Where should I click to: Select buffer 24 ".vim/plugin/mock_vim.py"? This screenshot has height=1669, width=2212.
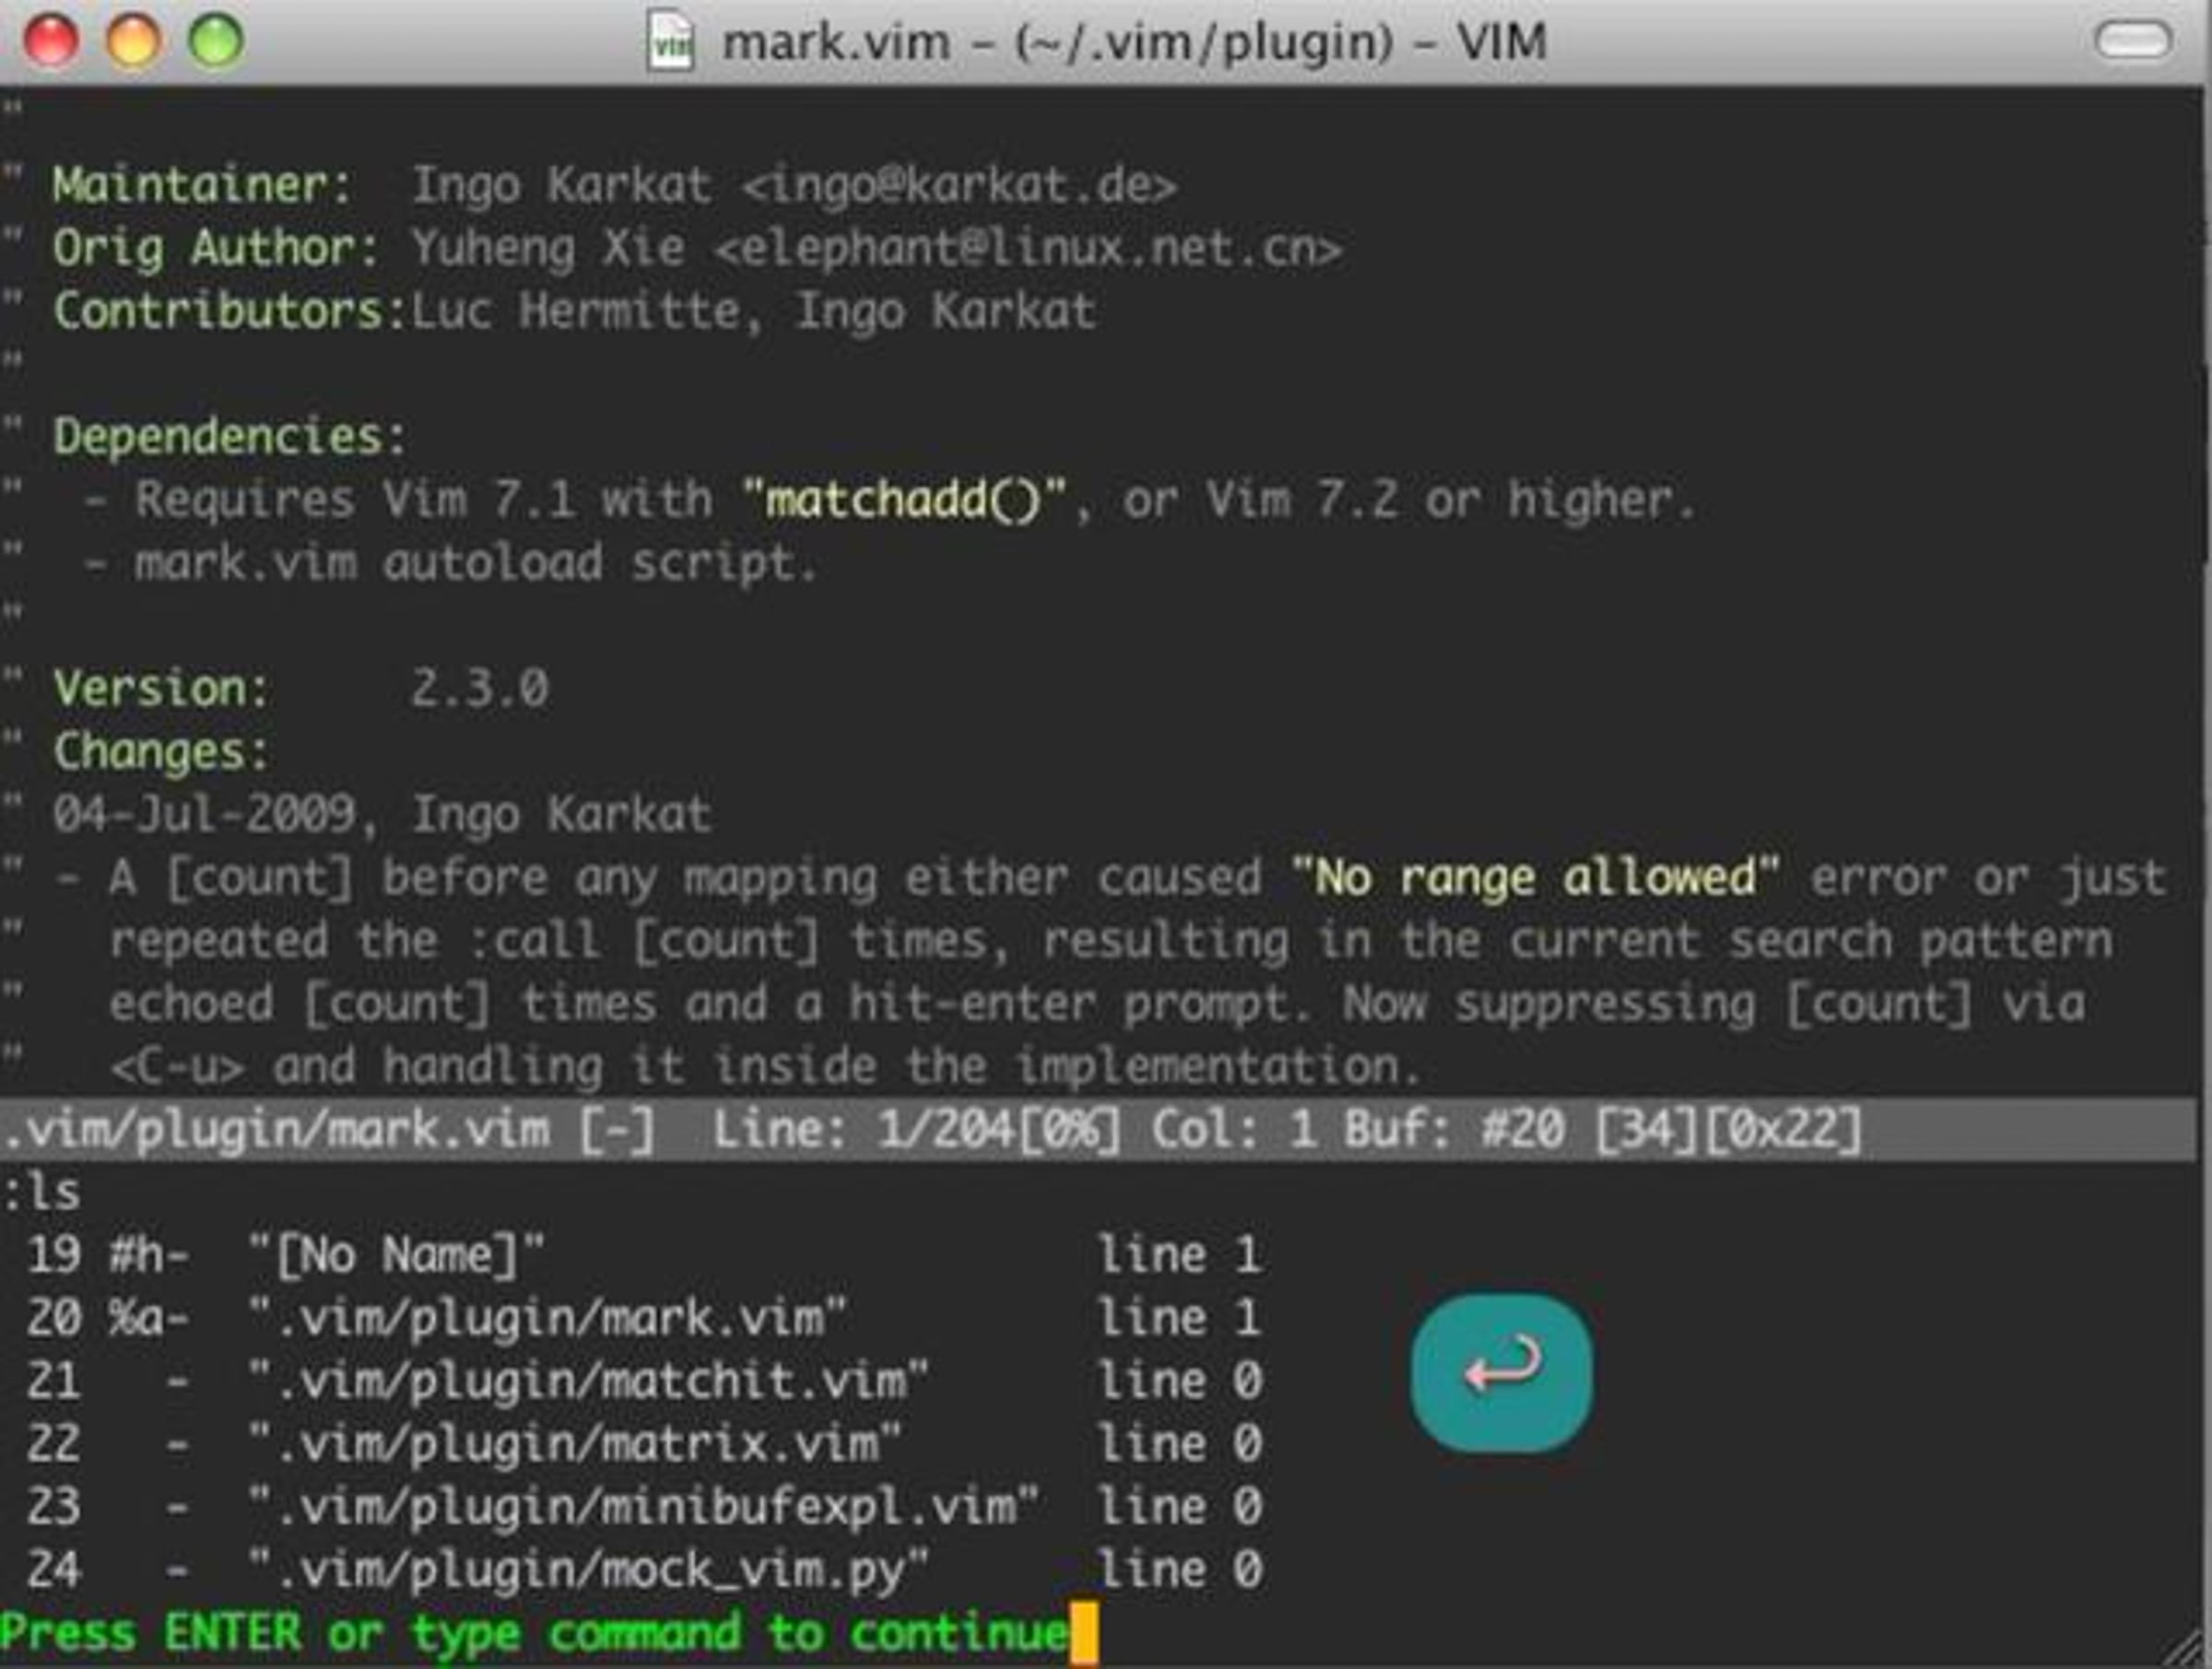coord(643,1570)
